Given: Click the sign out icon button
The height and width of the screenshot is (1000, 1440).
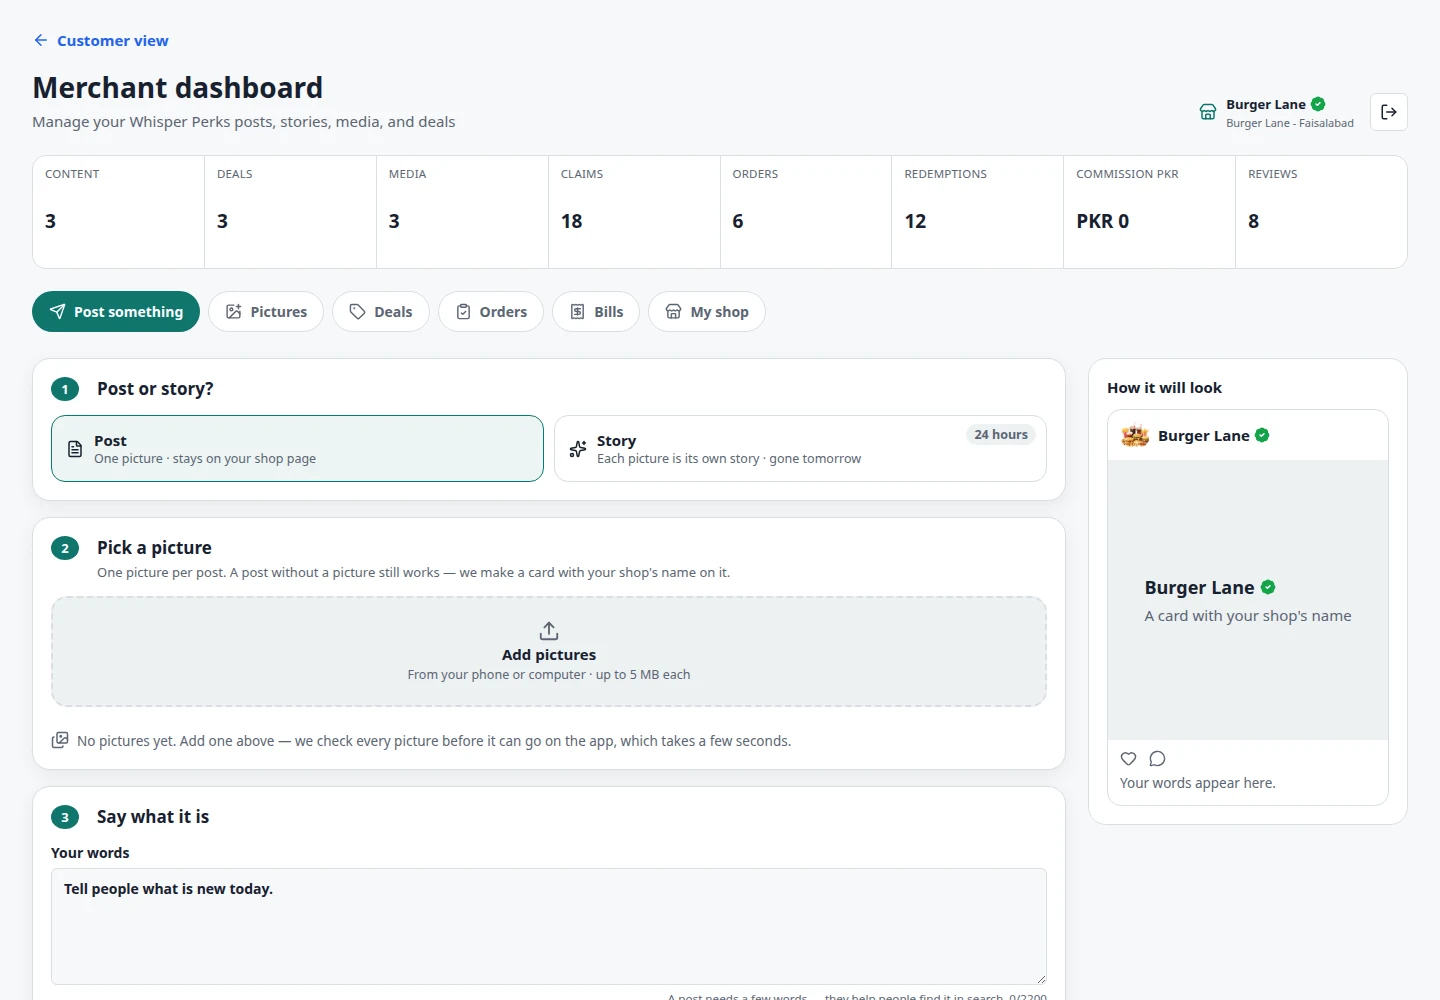Looking at the screenshot, I should tap(1389, 112).
